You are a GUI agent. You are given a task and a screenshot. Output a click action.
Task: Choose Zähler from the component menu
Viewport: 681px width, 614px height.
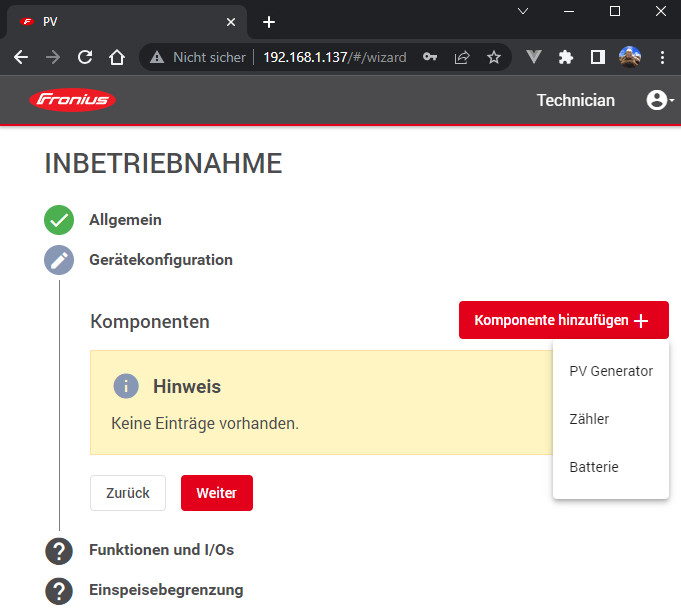point(589,419)
